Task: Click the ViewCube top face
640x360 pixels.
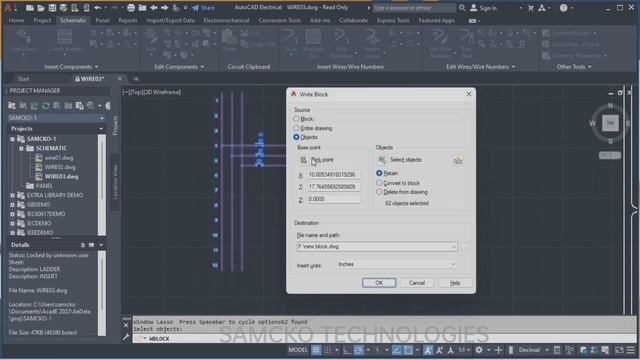Action: point(610,123)
